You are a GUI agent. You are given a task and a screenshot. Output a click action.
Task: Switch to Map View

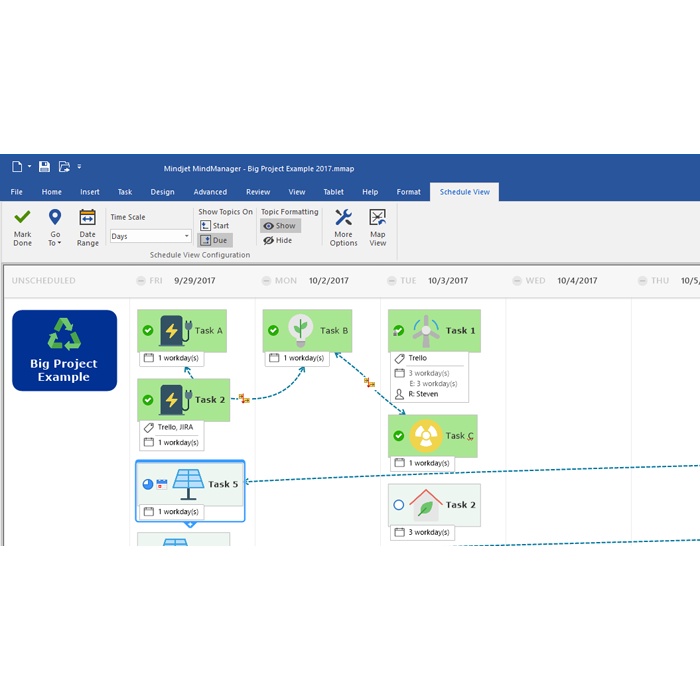(x=377, y=218)
